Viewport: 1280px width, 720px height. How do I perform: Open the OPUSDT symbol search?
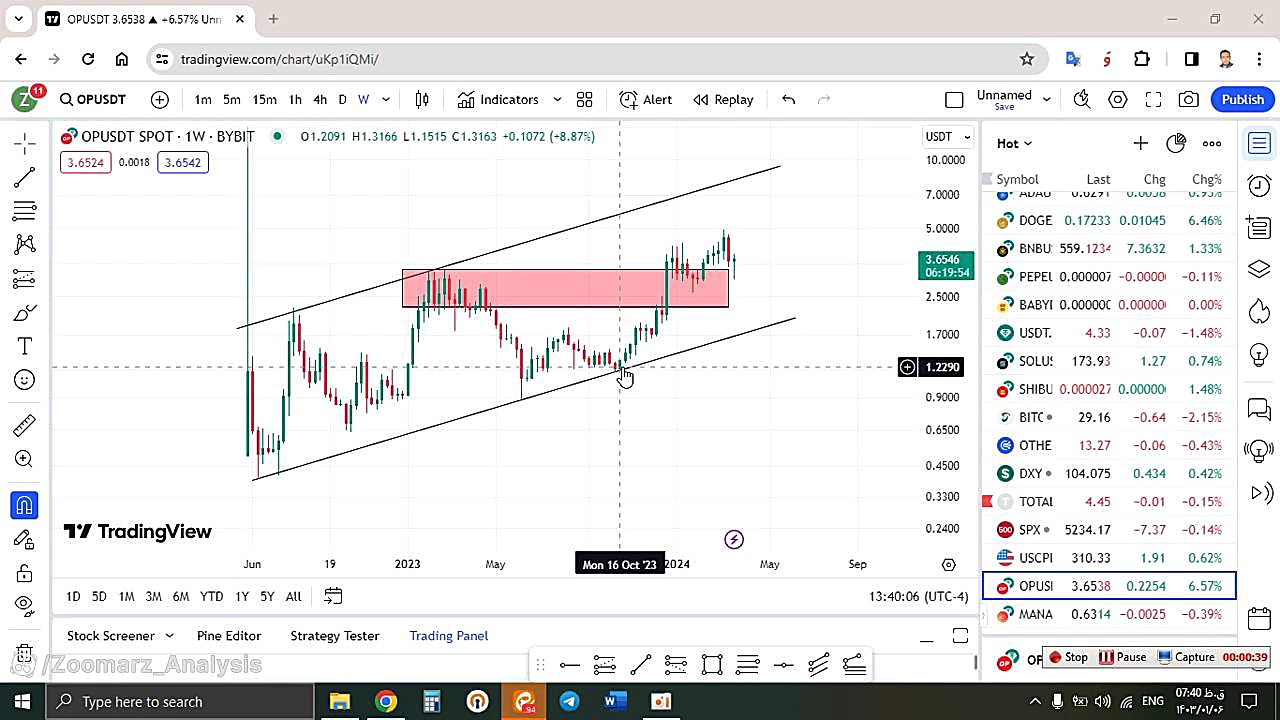pos(93,99)
